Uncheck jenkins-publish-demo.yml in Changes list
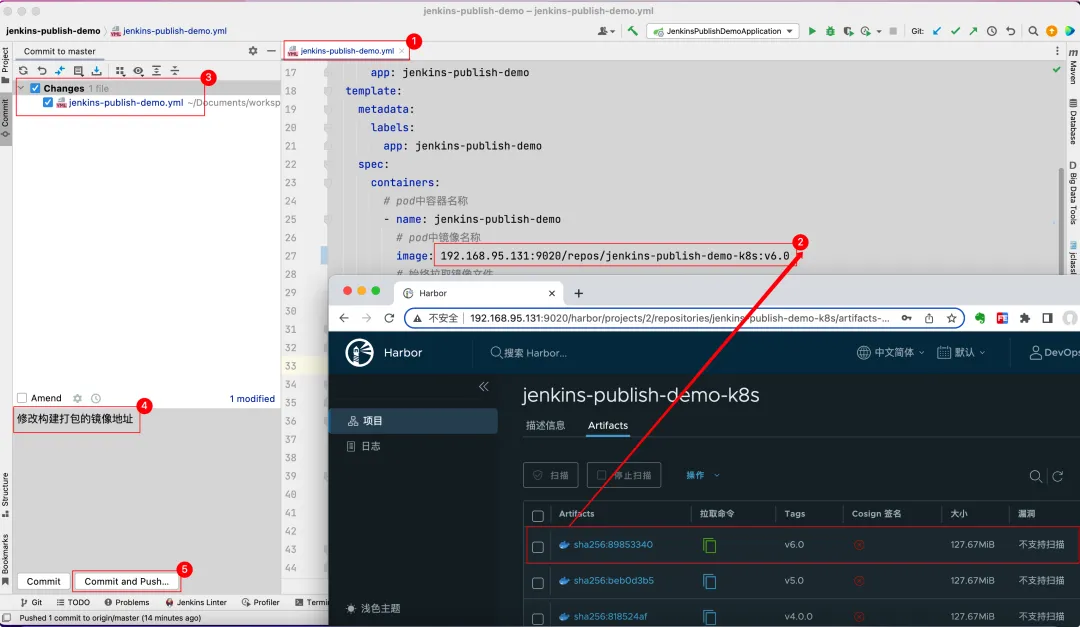 [x=48, y=103]
